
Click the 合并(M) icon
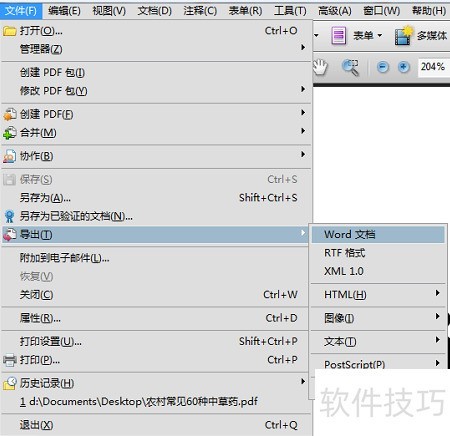9,133
